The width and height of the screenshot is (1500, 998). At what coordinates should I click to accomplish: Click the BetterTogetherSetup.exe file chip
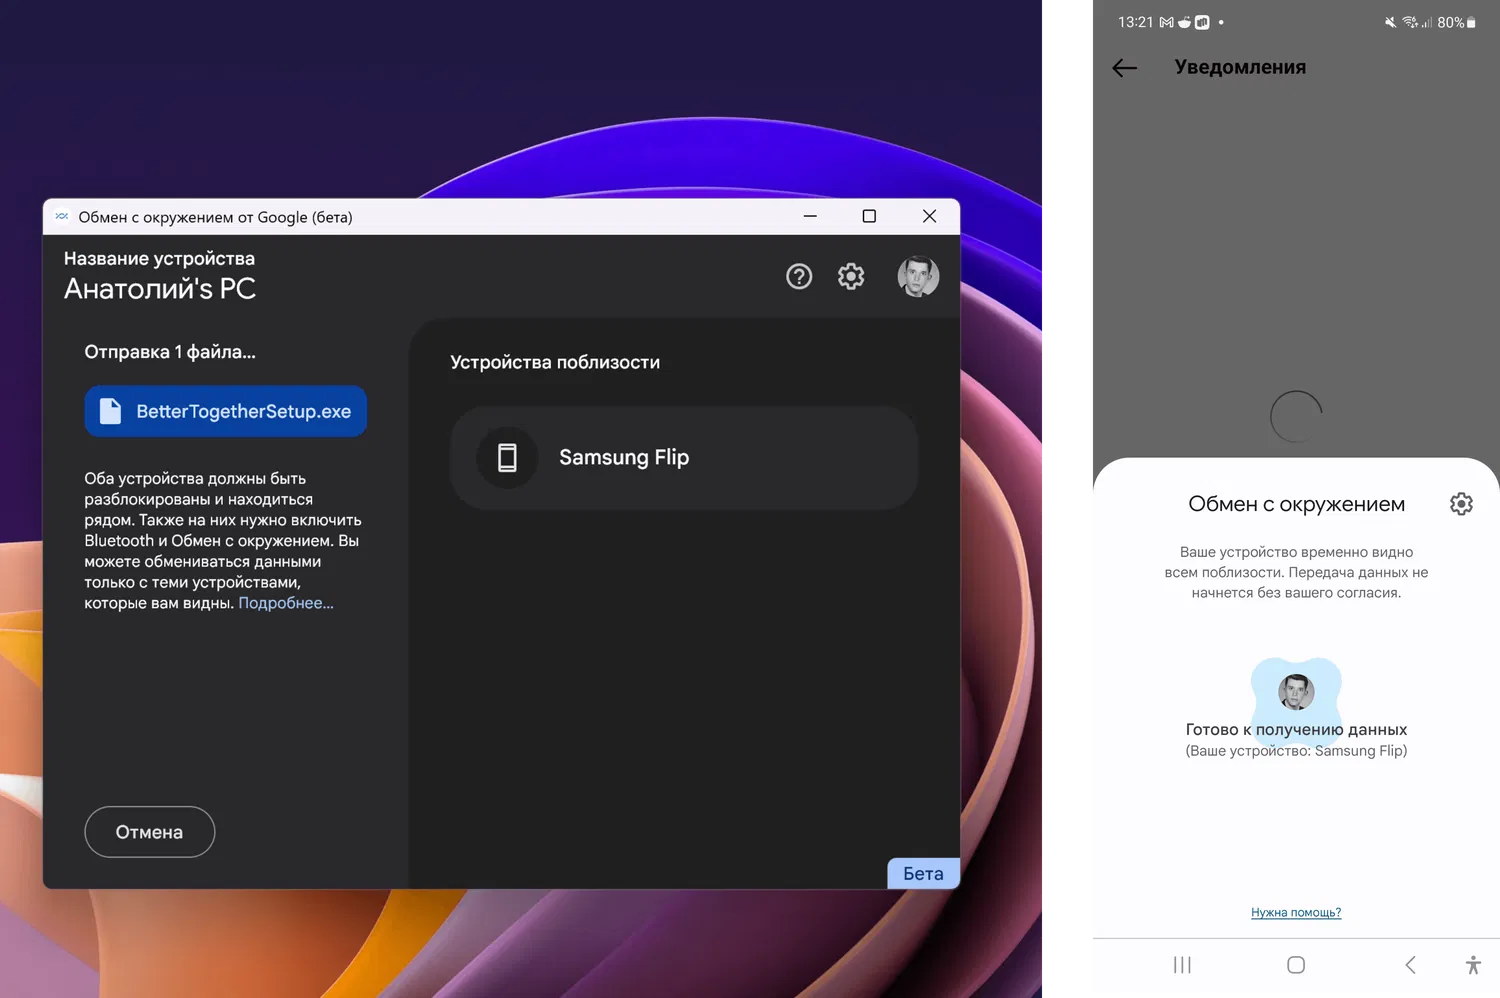226,411
